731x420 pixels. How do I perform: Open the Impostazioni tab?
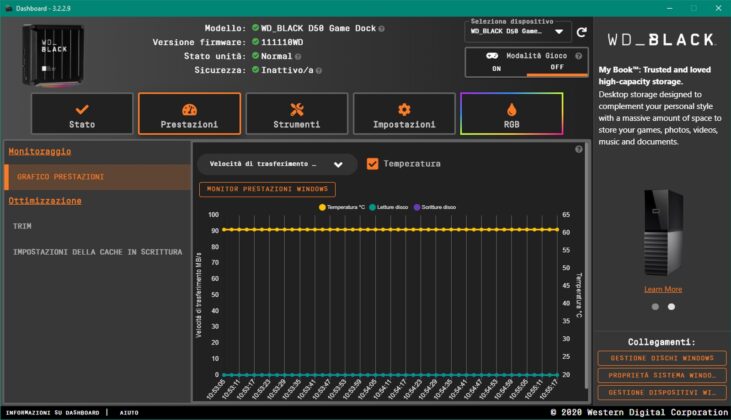click(404, 114)
